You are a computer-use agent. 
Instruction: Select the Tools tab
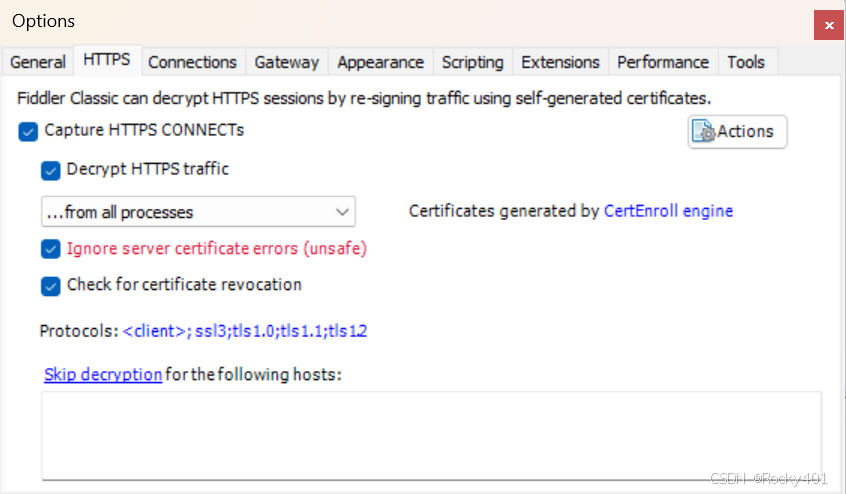click(x=746, y=62)
